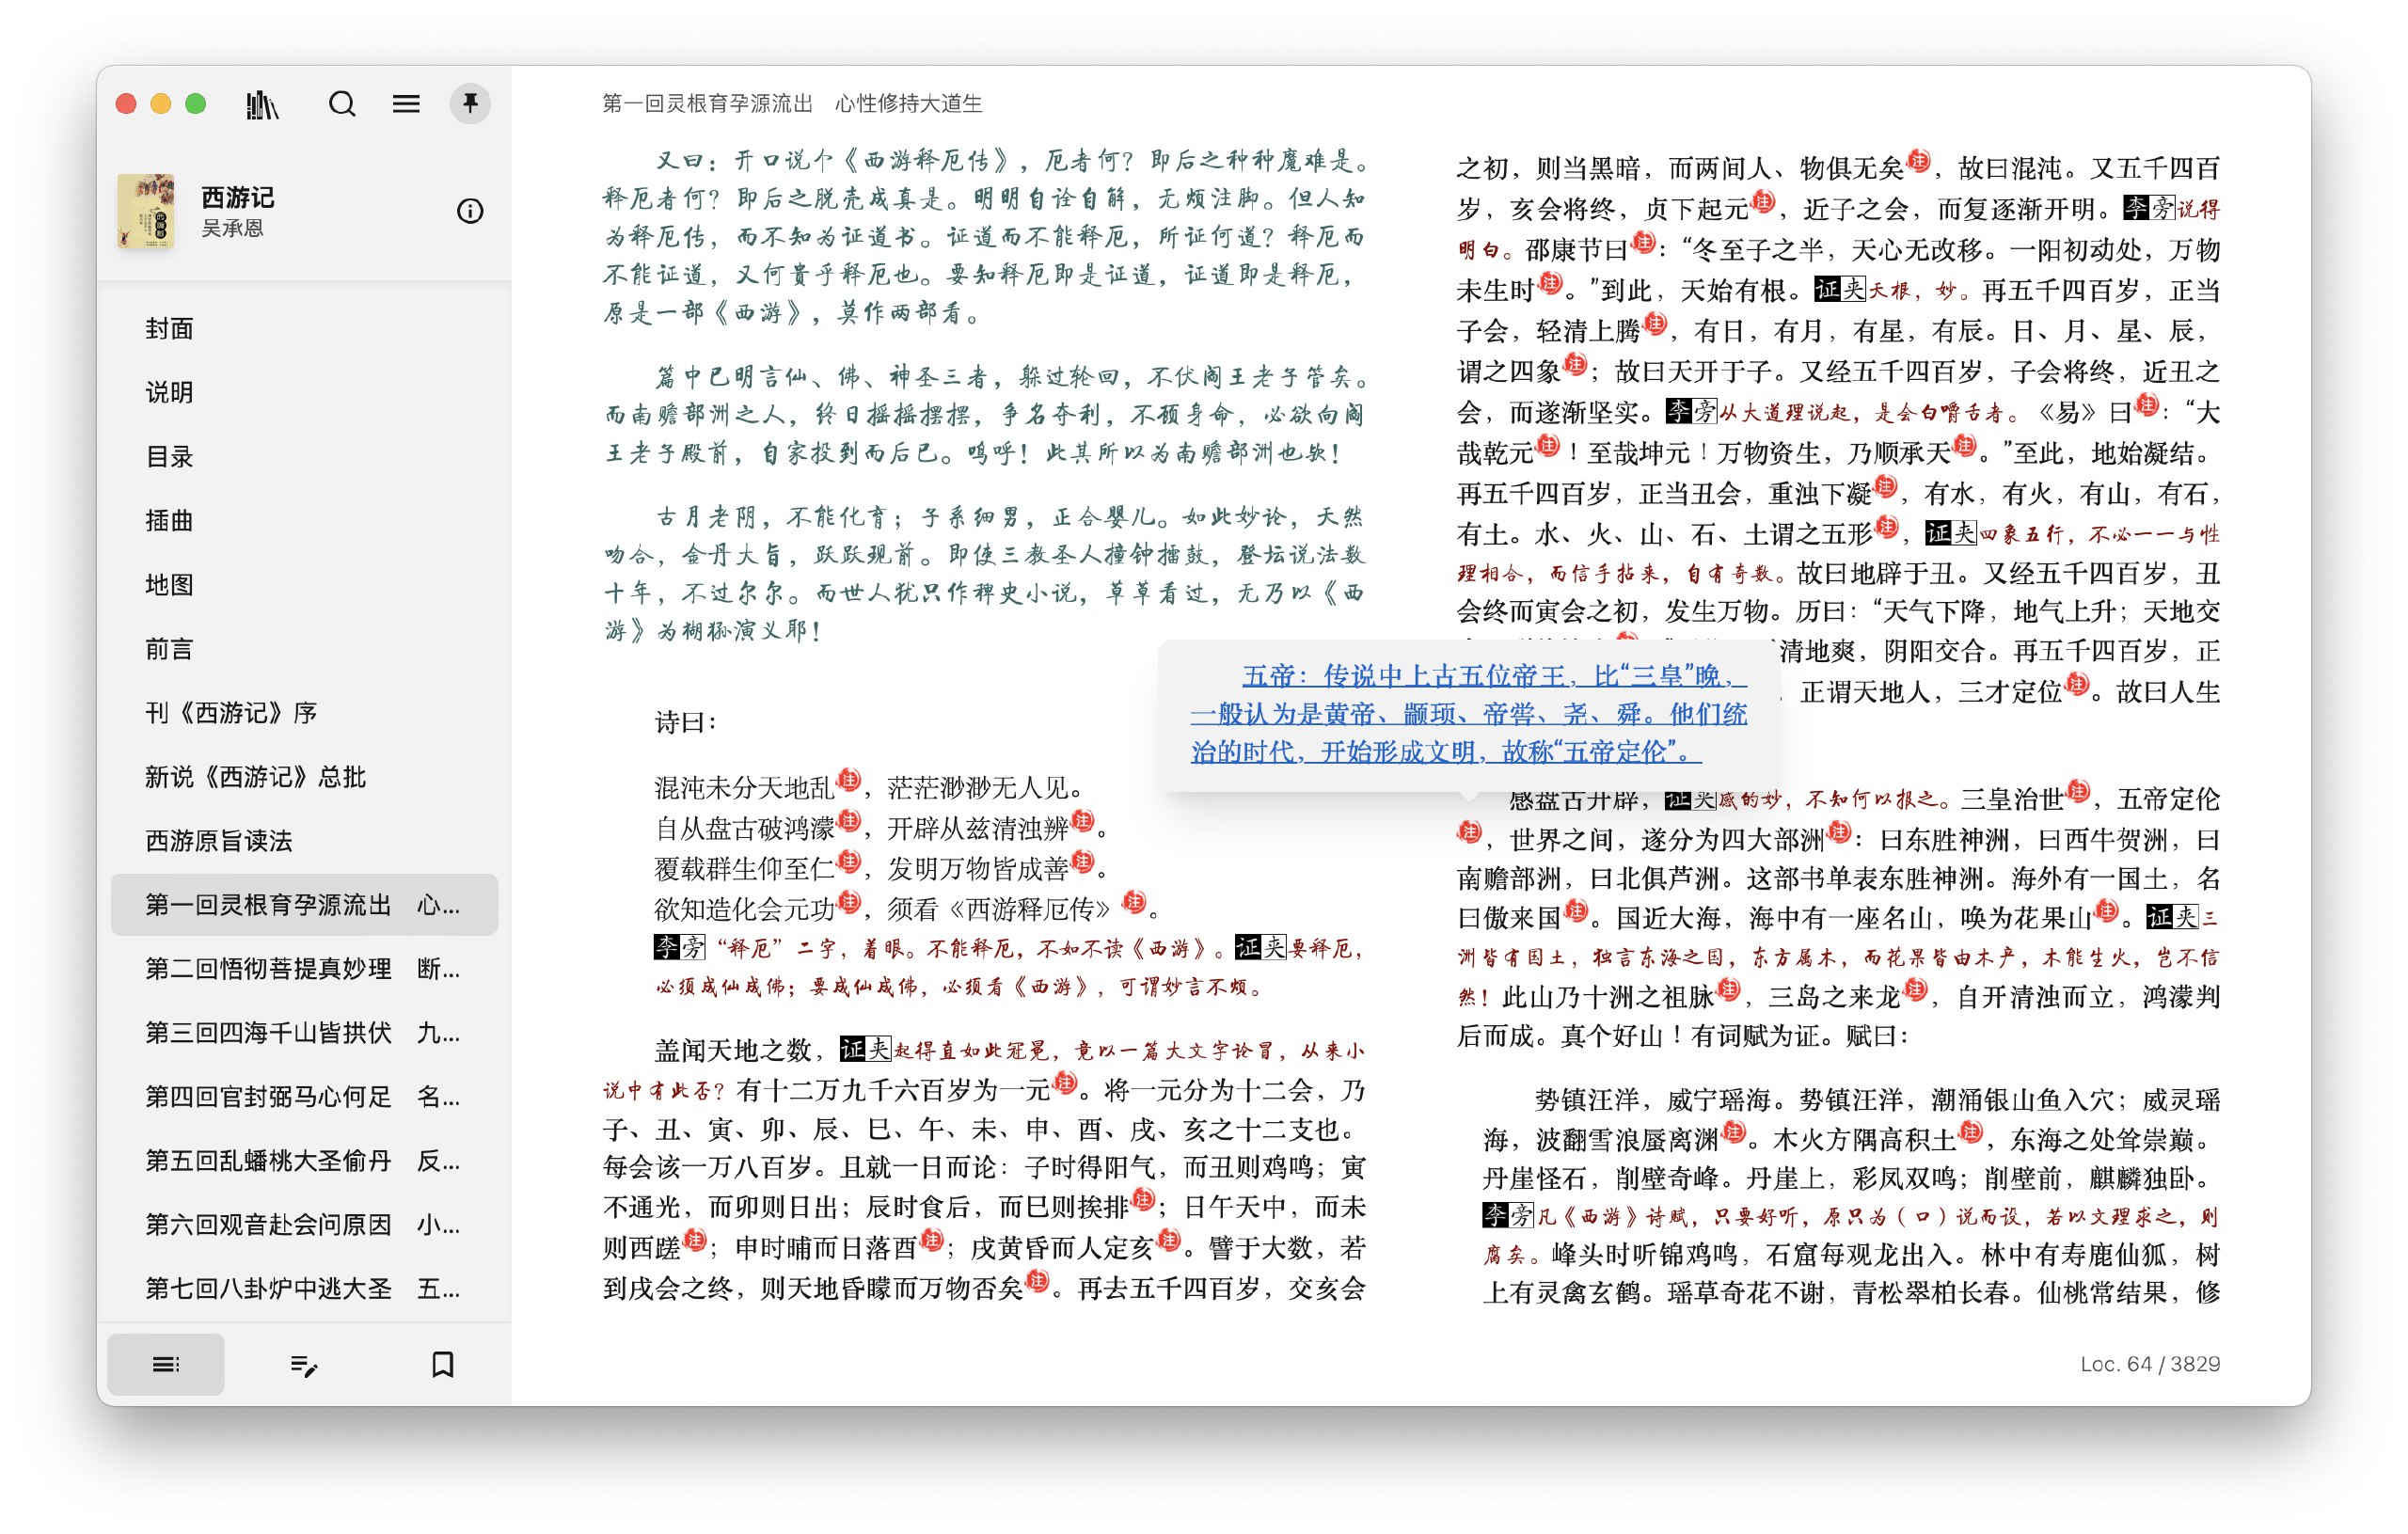
Task: Go to the 说明 section
Action: (304, 393)
